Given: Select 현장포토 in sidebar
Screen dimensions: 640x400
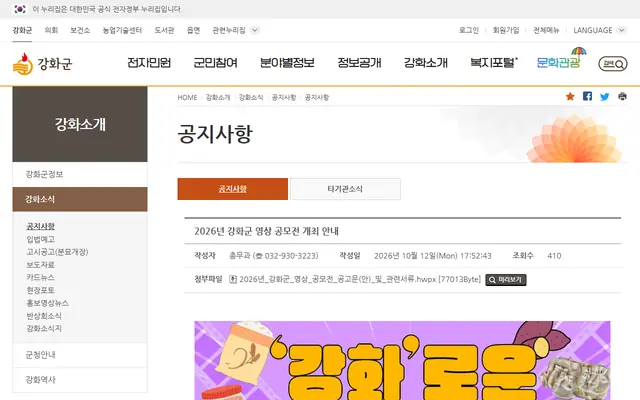Looking at the screenshot, I should click(40, 290).
